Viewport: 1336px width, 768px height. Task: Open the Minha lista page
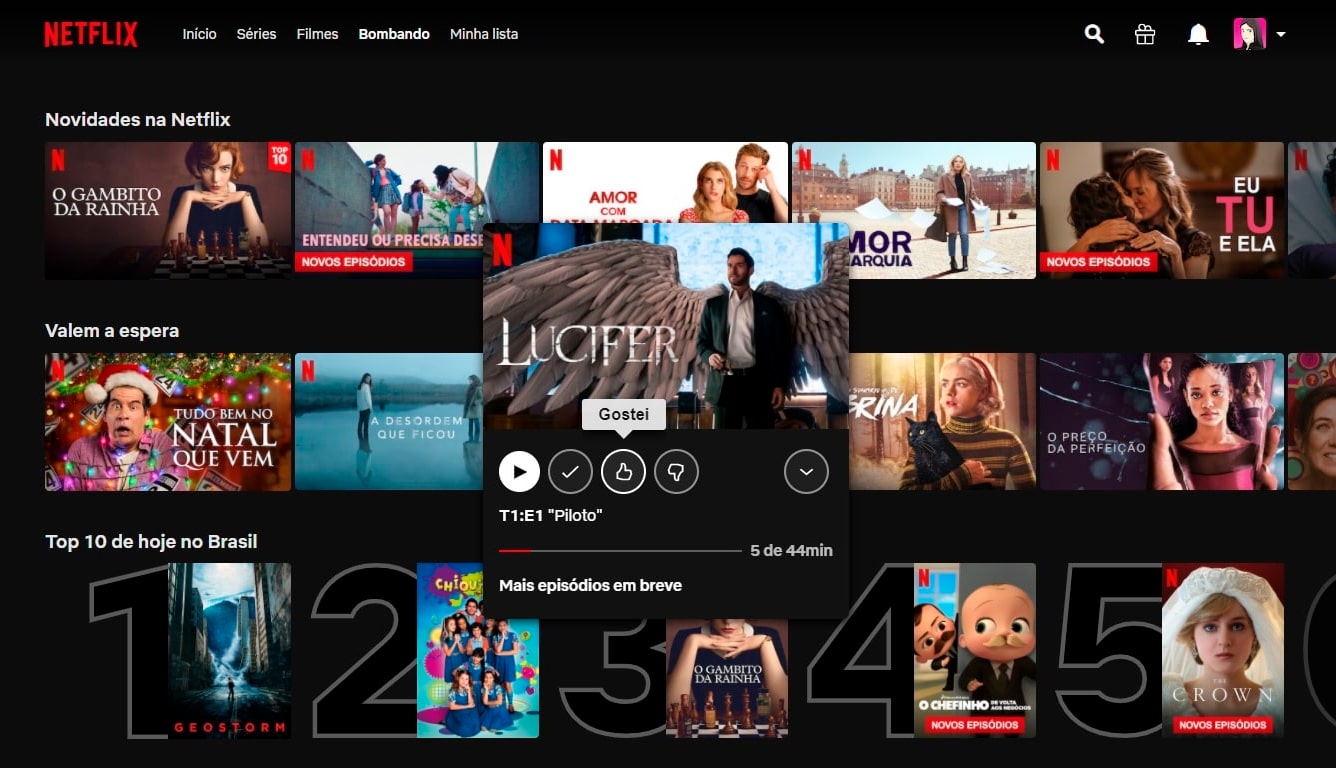(x=484, y=34)
